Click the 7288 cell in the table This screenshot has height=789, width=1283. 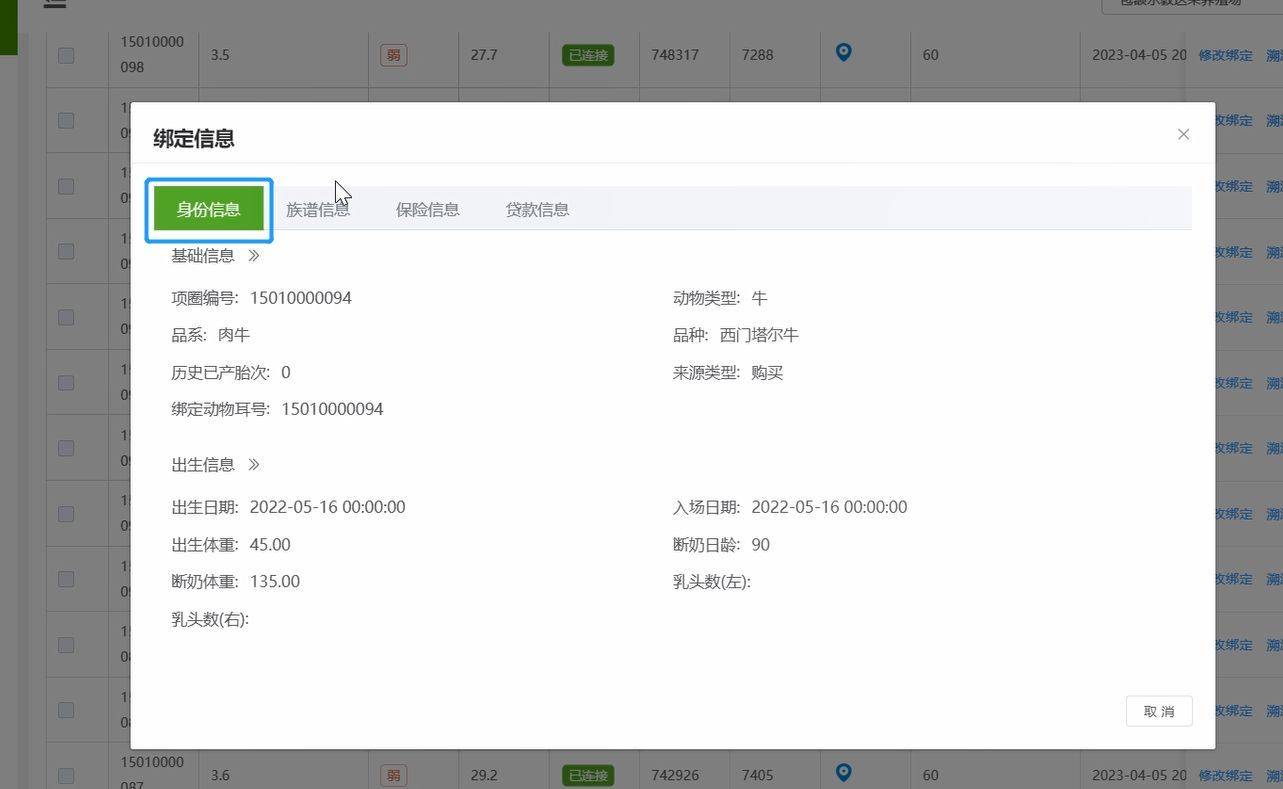757,55
